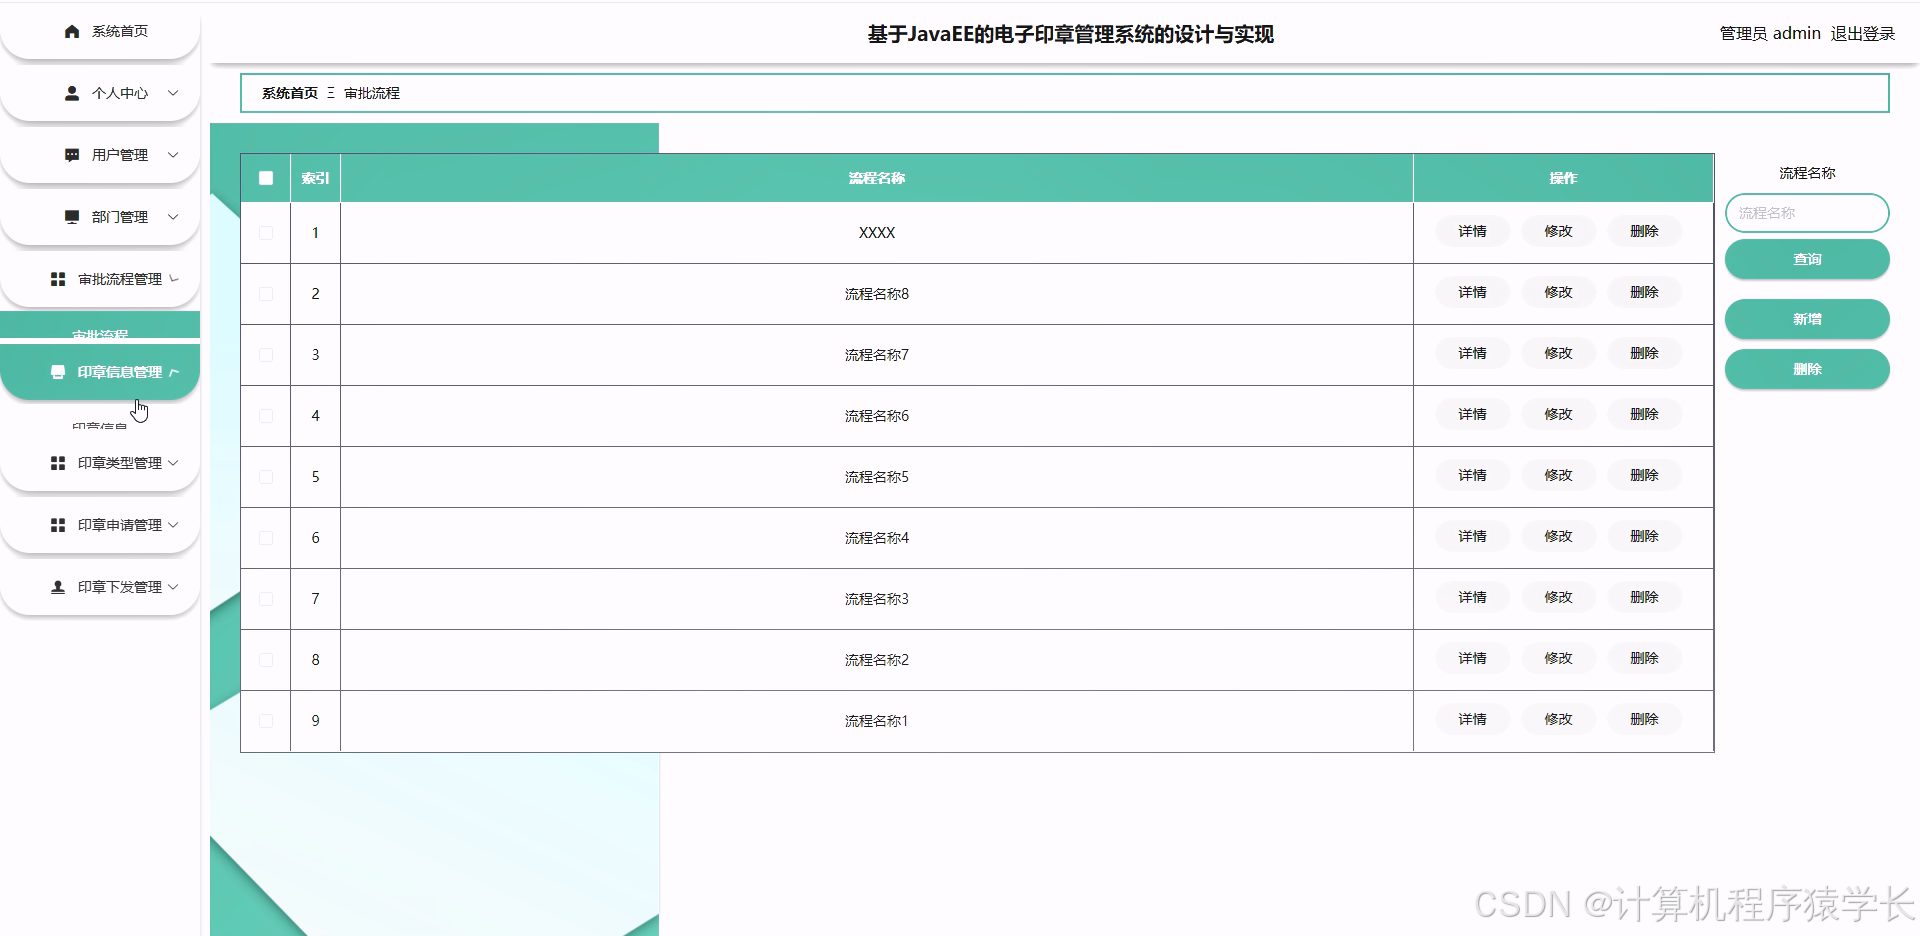Click the chat icon for 用户管理
The image size is (1920, 936).
pos(72,155)
